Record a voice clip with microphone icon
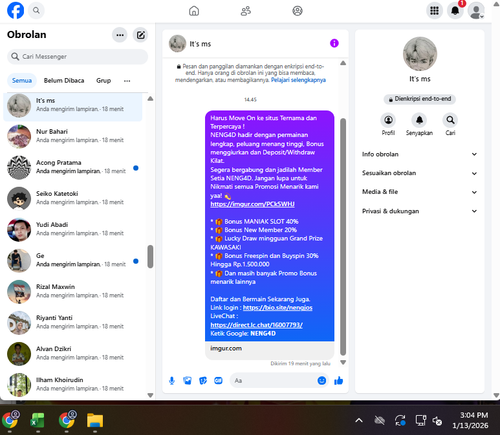The width and height of the screenshot is (500, 435). pos(172,381)
